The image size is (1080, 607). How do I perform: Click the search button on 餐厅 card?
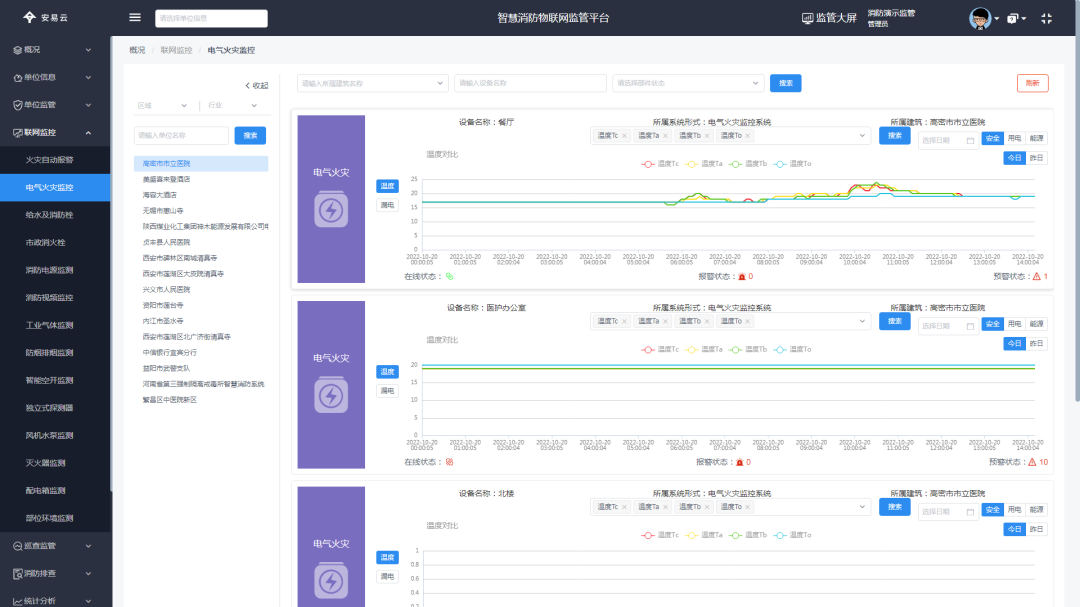[x=895, y=136]
